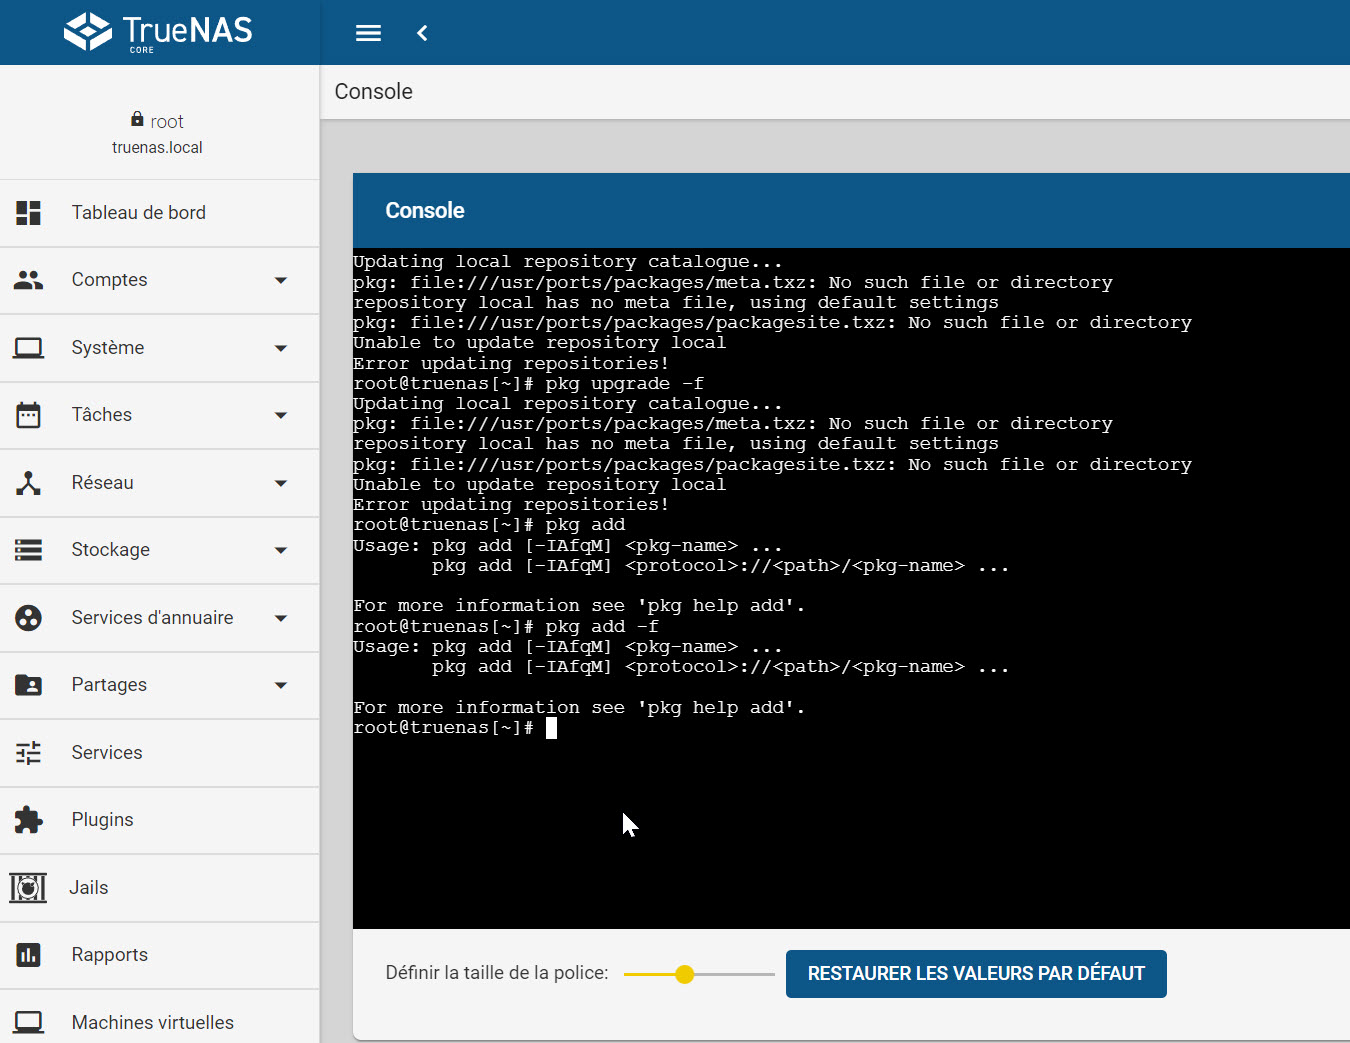Open Jails via its jail icon
1350x1043 pixels.
(x=28, y=888)
